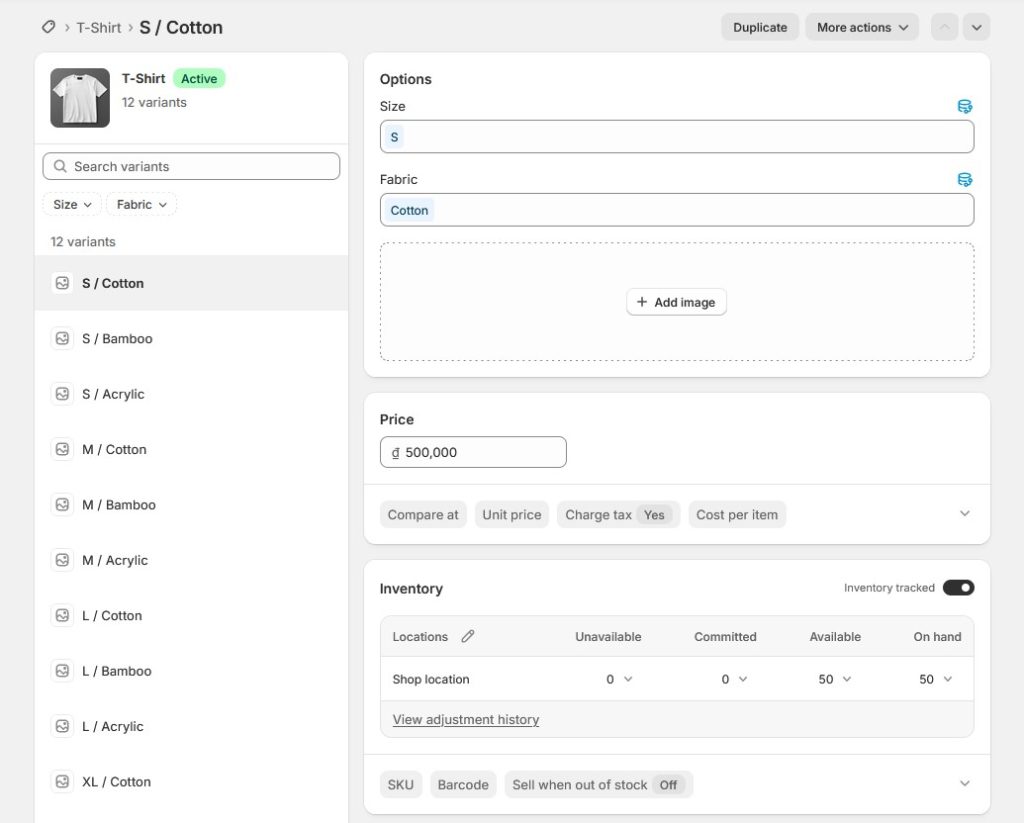Toggle the Inventory tracked switch
This screenshot has width=1024, height=823.
[x=958, y=588]
